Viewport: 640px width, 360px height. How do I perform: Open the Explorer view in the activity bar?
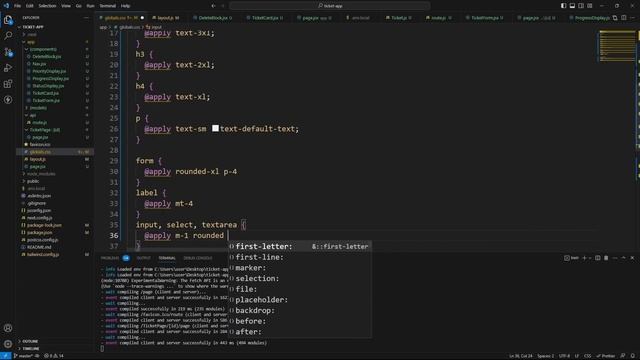tap(8, 20)
